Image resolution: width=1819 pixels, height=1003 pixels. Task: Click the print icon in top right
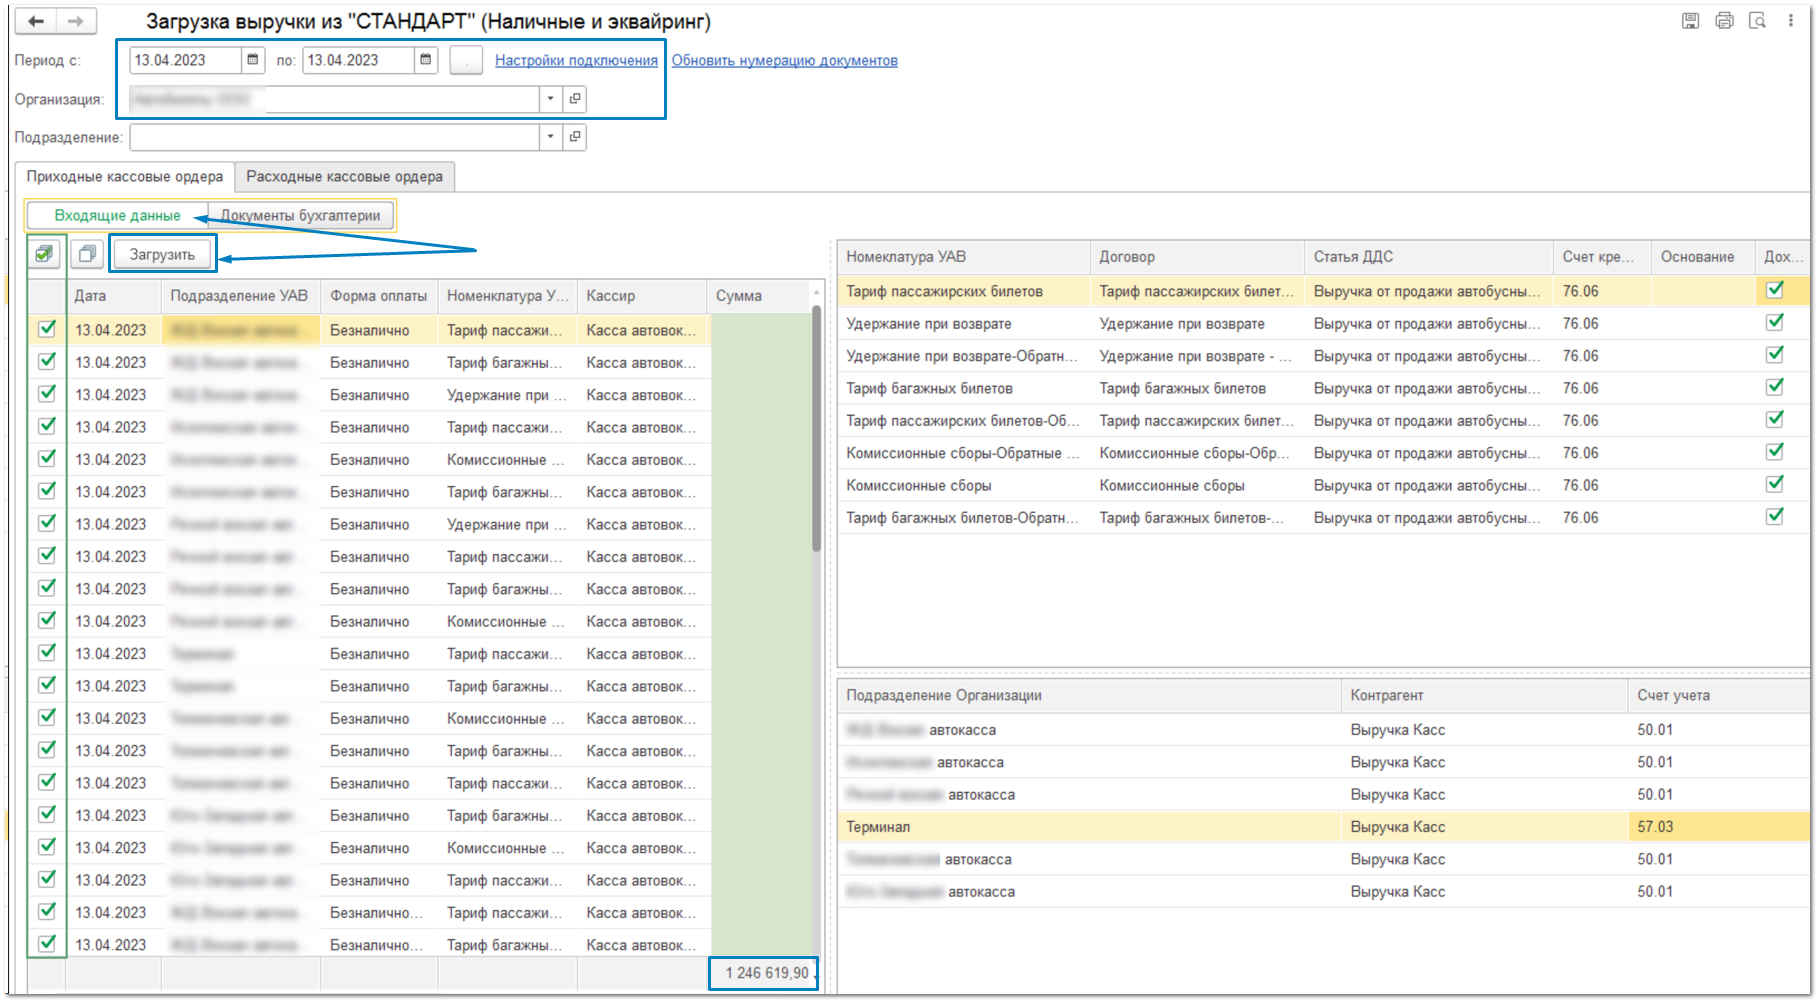tap(1724, 21)
